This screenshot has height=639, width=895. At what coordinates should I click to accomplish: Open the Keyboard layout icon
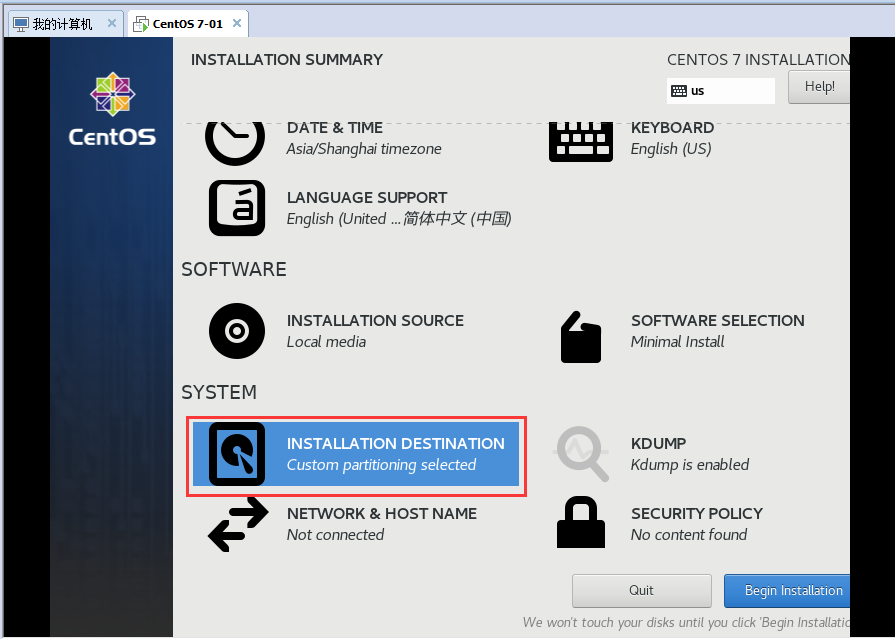(x=580, y=142)
